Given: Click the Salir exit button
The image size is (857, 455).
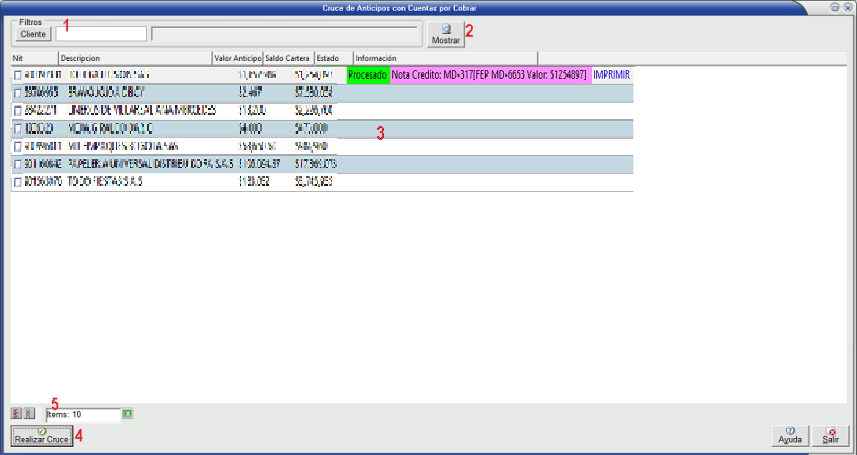Looking at the screenshot, I should tap(830, 436).
